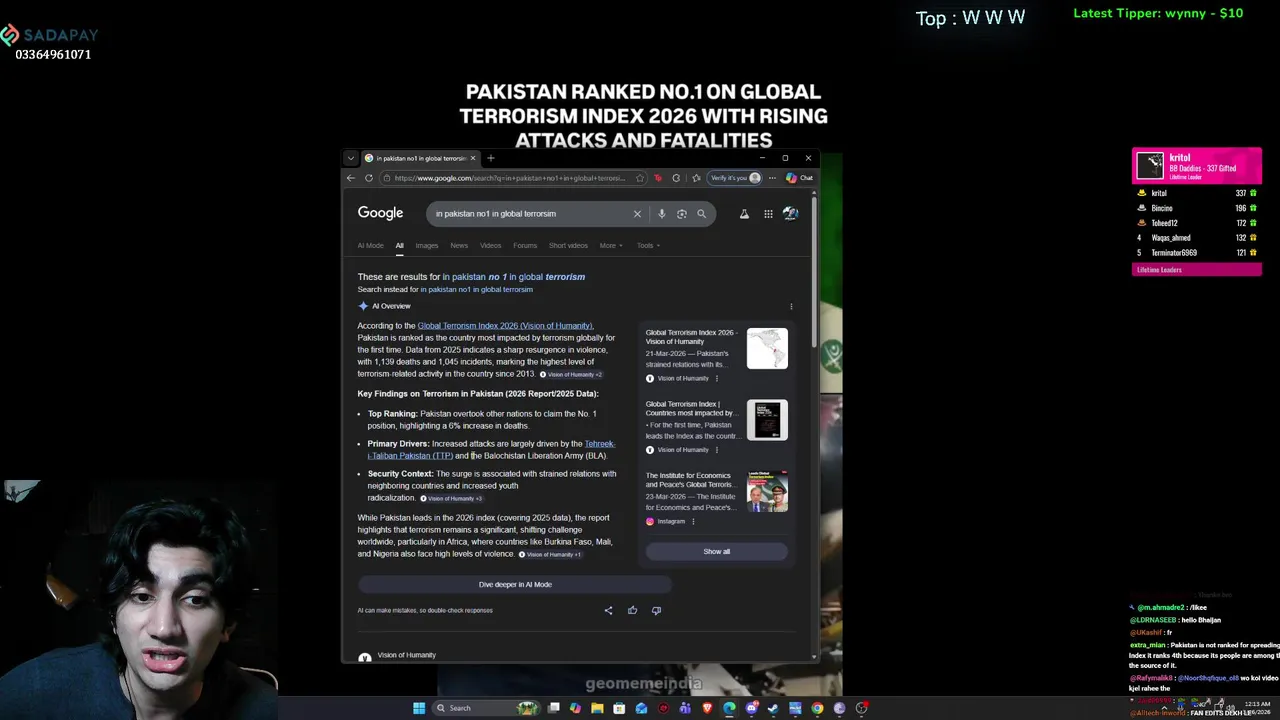Open the Google account avatar
The width and height of the screenshot is (1280, 720).
[790, 213]
